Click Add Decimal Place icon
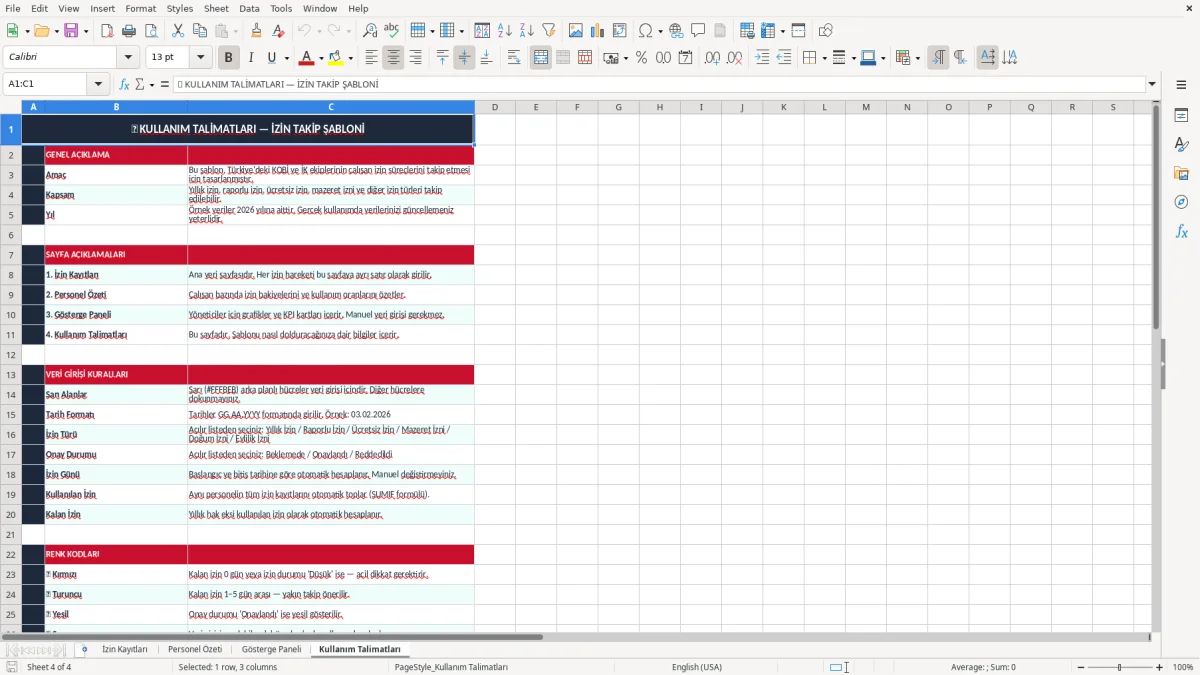Image resolution: width=1200 pixels, height=675 pixels. coord(713,58)
